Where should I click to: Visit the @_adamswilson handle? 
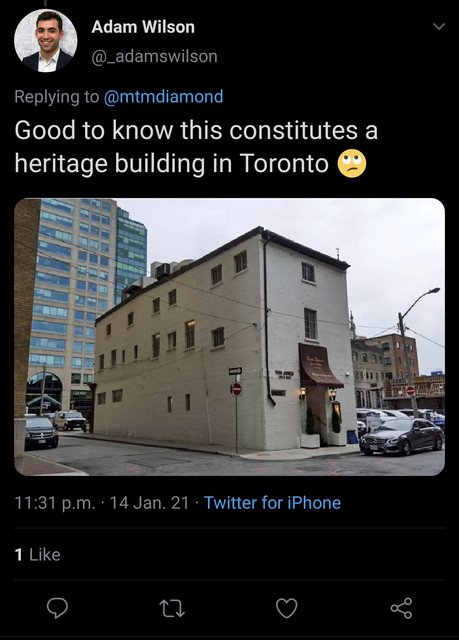(154, 56)
